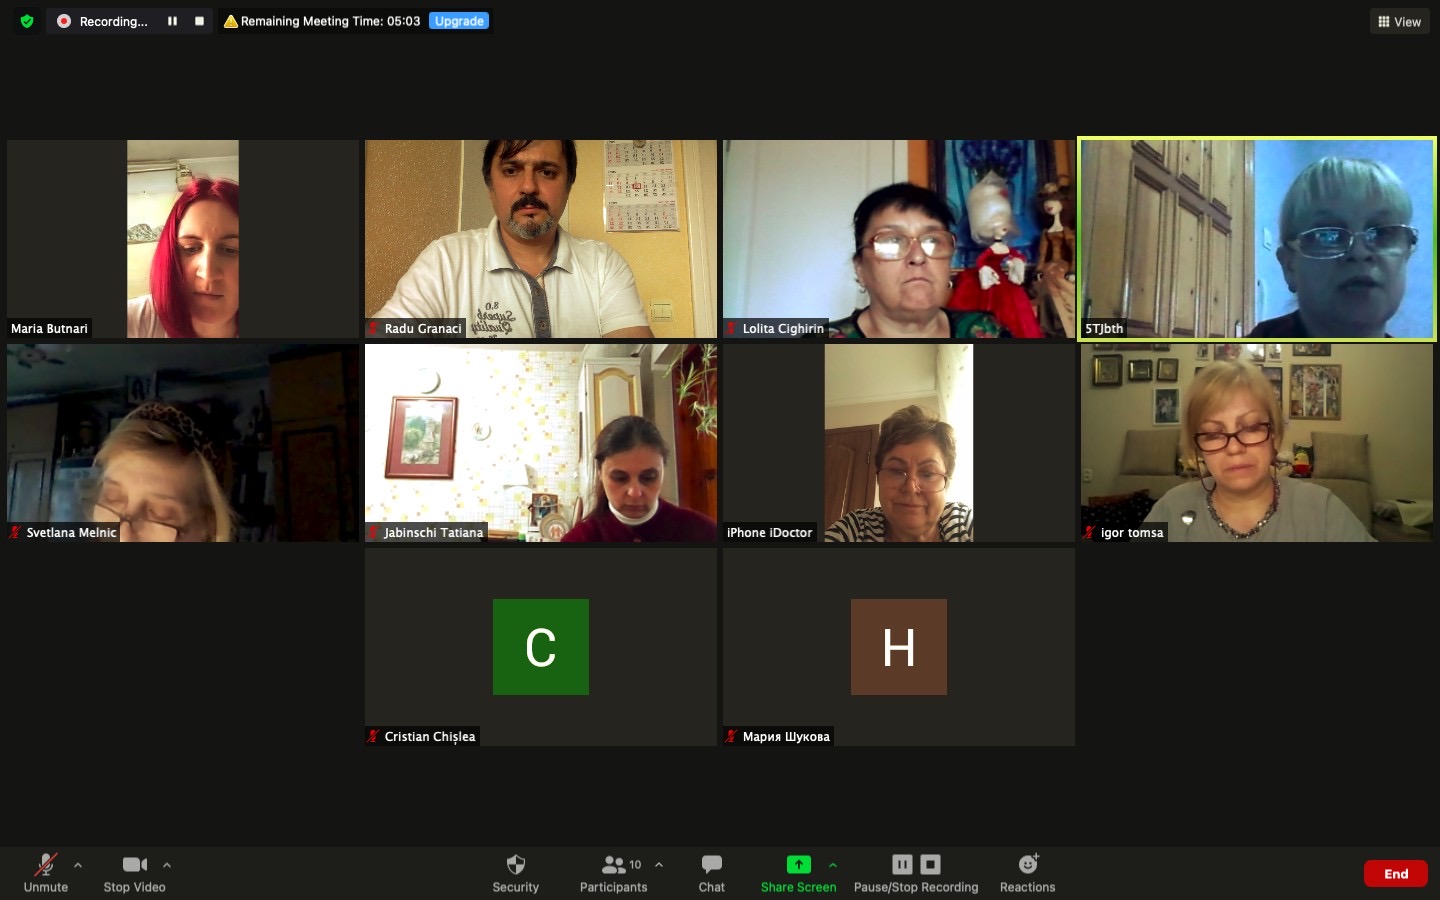Expand the arrow next to Participants
1440x900 pixels.
coord(659,865)
